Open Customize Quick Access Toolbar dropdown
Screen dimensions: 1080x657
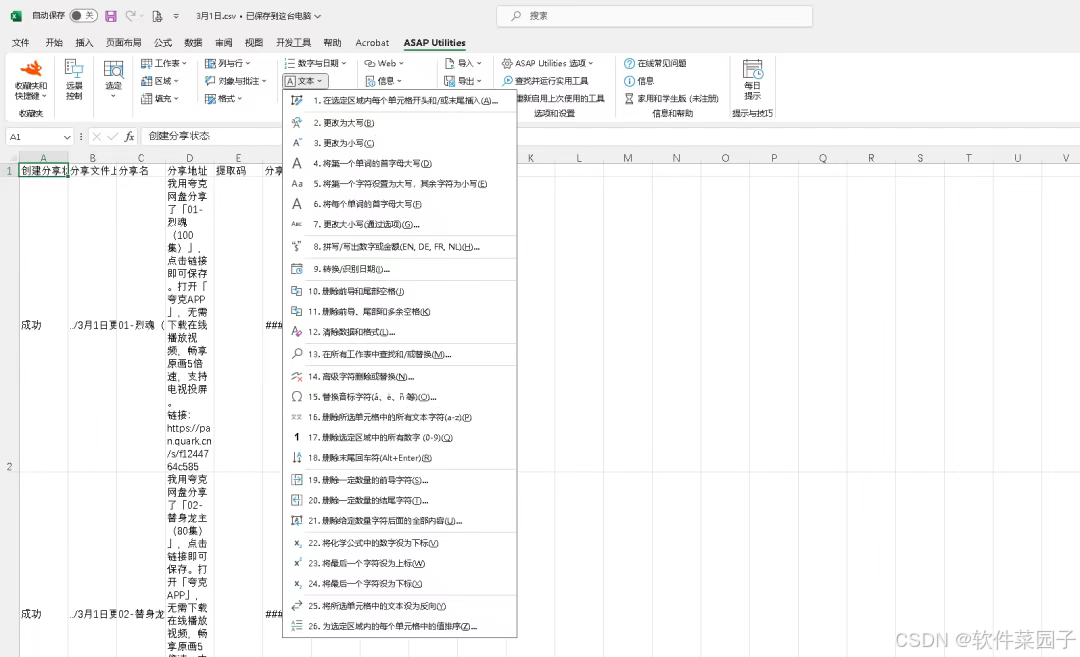[176, 15]
